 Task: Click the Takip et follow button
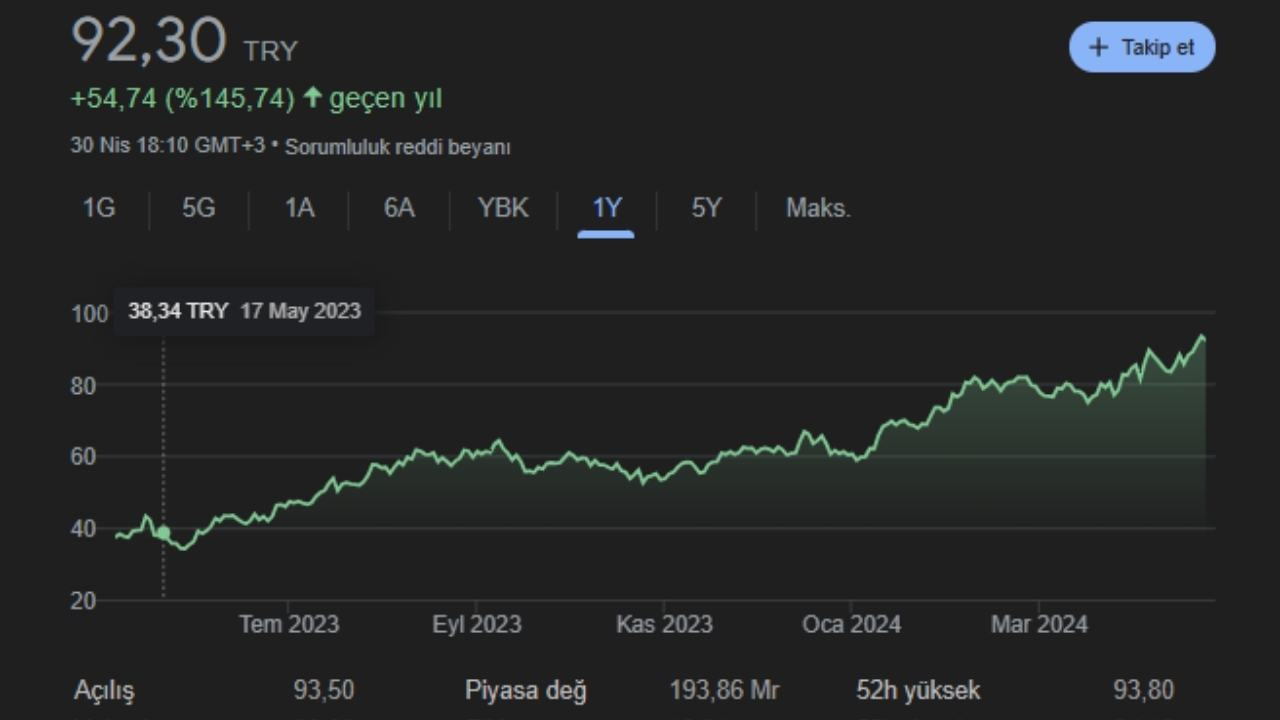(1142, 47)
